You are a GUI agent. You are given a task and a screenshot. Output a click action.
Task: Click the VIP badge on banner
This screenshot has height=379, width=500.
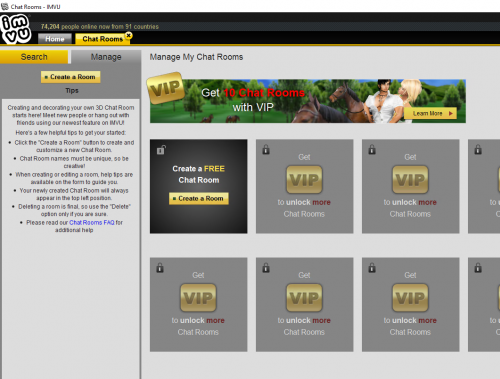coord(166,88)
